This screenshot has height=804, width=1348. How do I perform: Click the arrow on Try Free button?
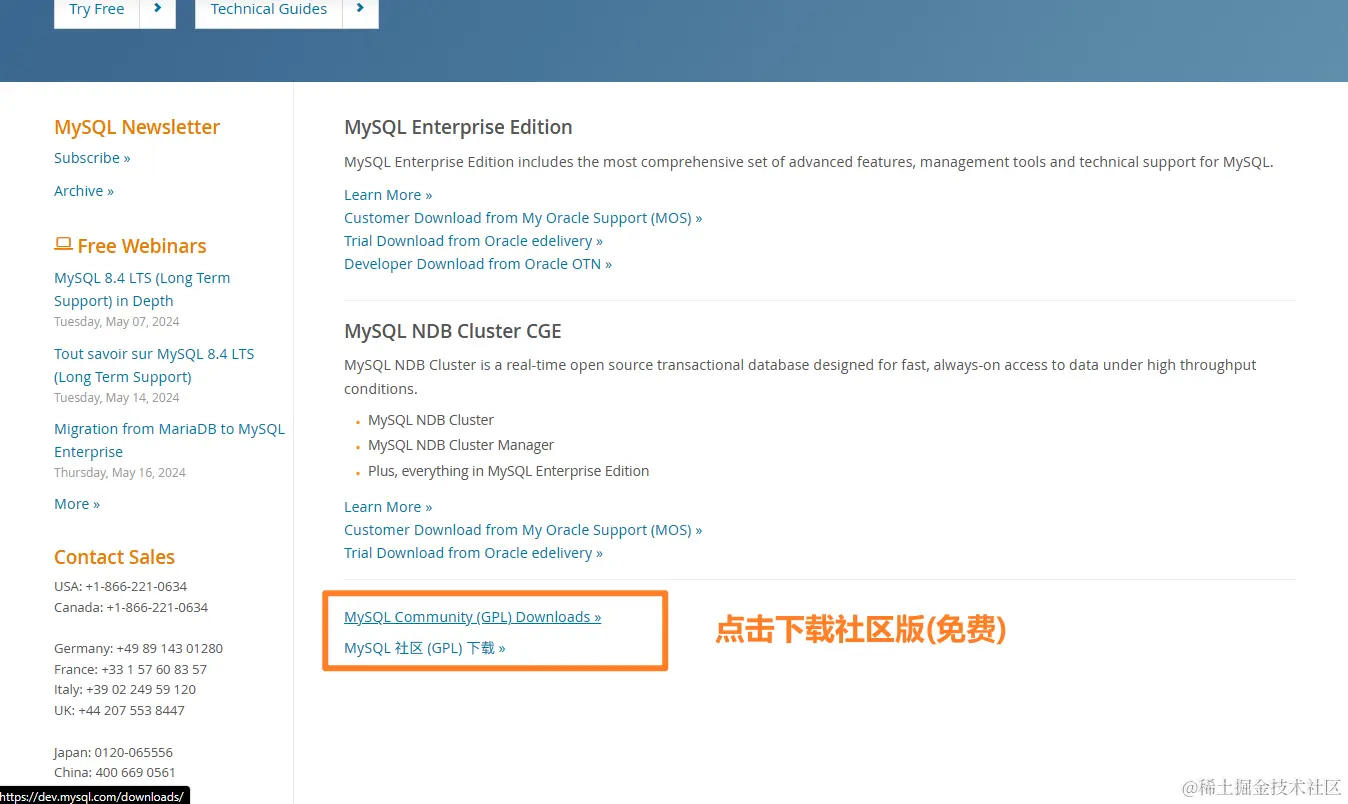[x=158, y=10]
